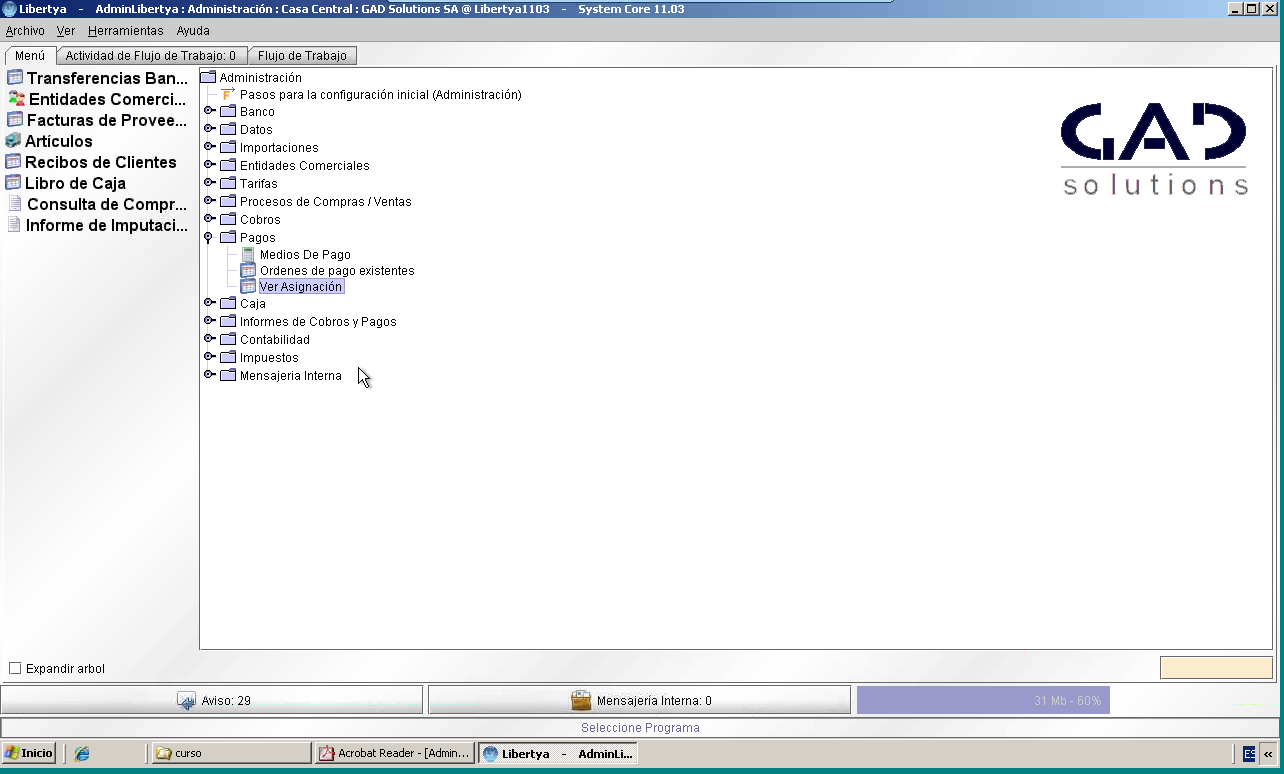This screenshot has height=774, width=1284.
Task: Switch to Actividad de Flujo de Trabajo tab
Action: click(151, 56)
